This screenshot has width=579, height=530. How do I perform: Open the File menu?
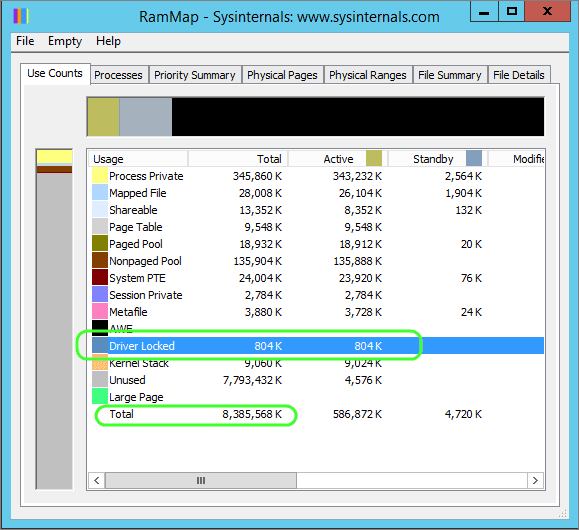pos(25,41)
